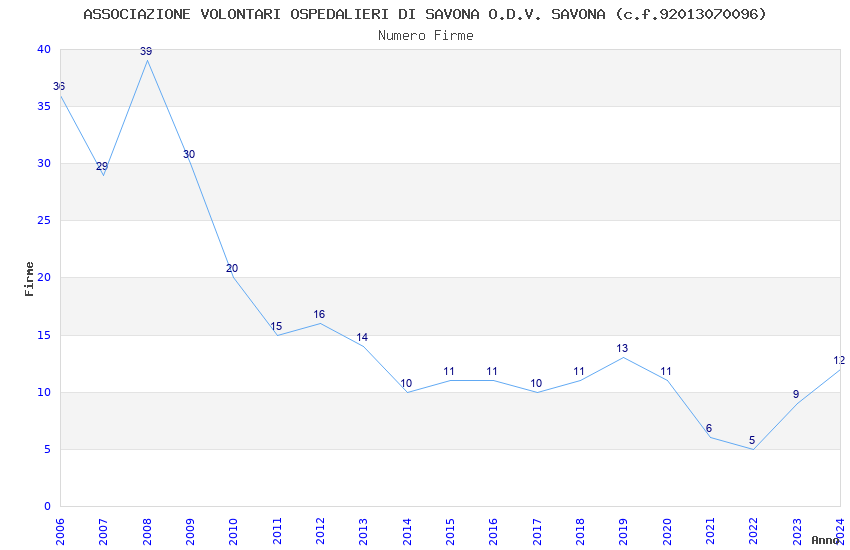Click the data label 11 at 2015
Viewport: 850px width, 550px height.
pos(449,372)
